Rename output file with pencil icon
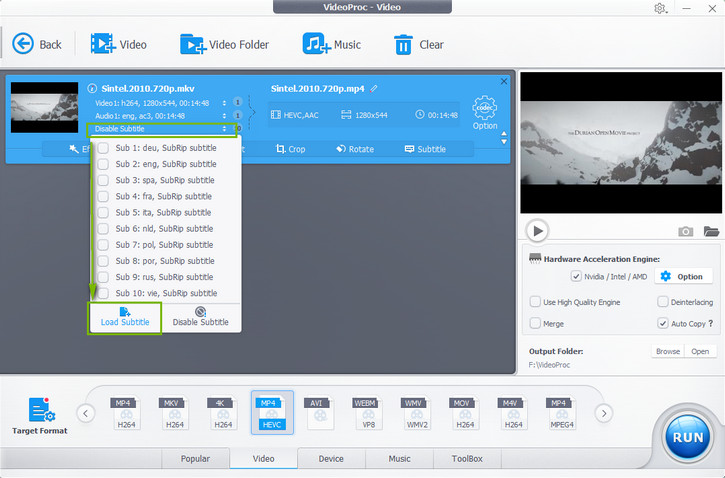 point(374,88)
